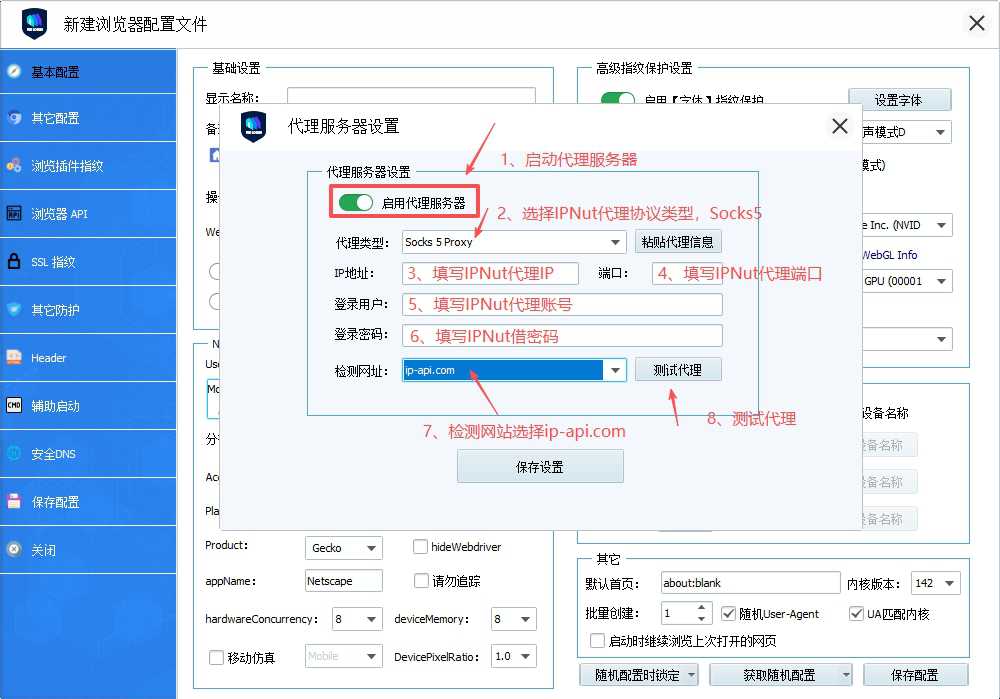The image size is (1000, 699).
Task: Open the 检测网址 ip-api.com dropdown
Action: click(x=616, y=370)
